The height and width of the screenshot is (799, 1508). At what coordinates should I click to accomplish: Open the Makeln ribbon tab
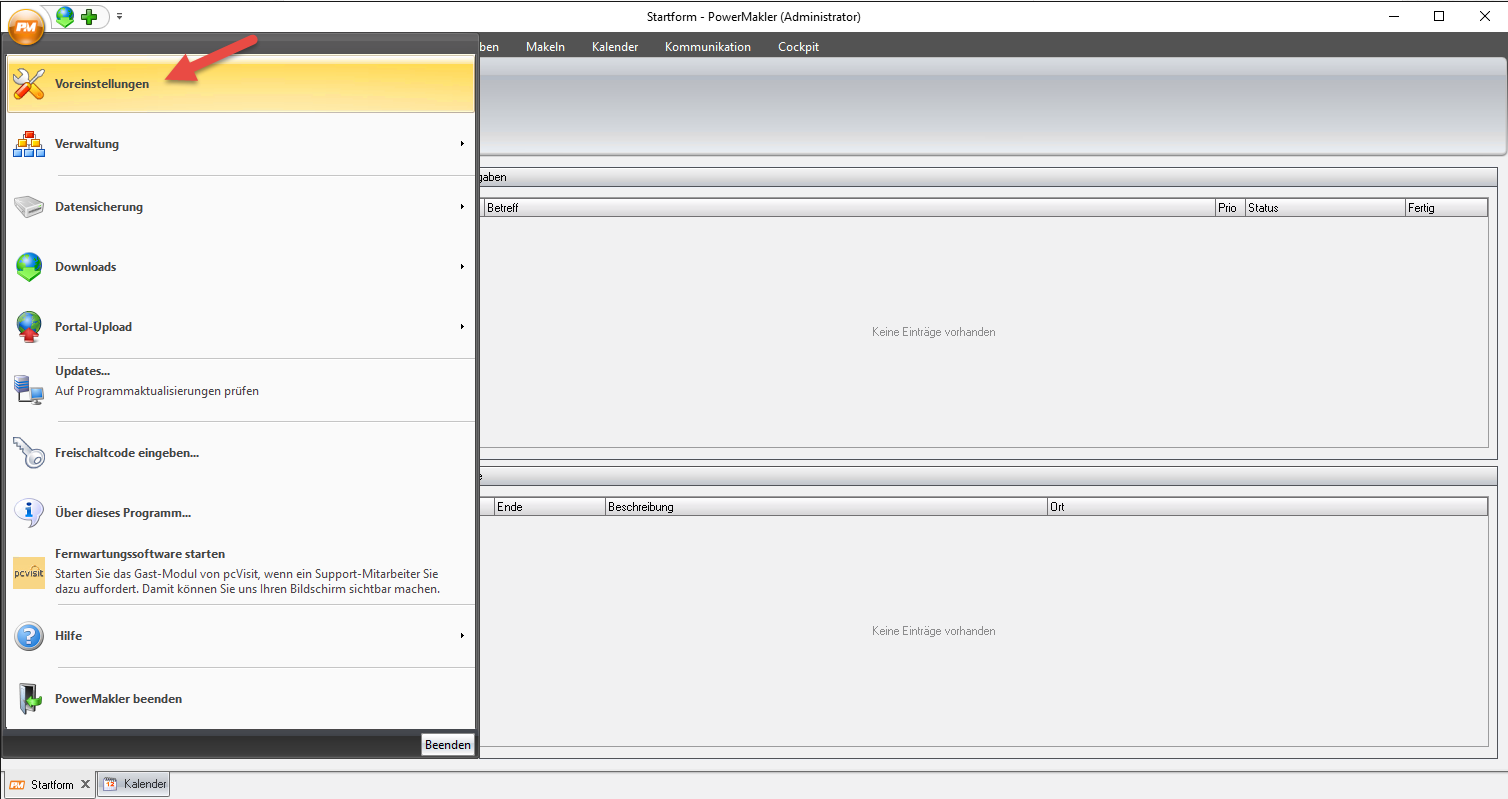pos(545,47)
